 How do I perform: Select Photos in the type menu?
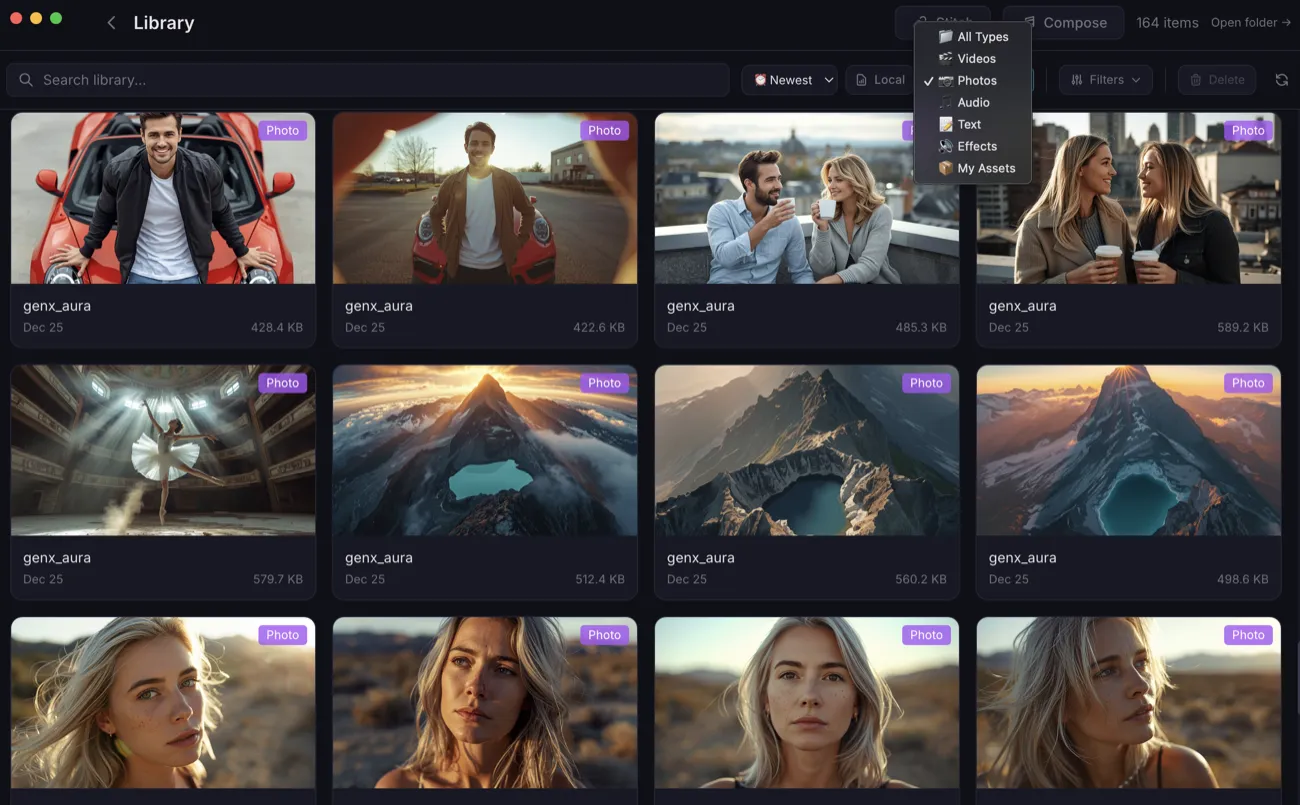[977, 80]
